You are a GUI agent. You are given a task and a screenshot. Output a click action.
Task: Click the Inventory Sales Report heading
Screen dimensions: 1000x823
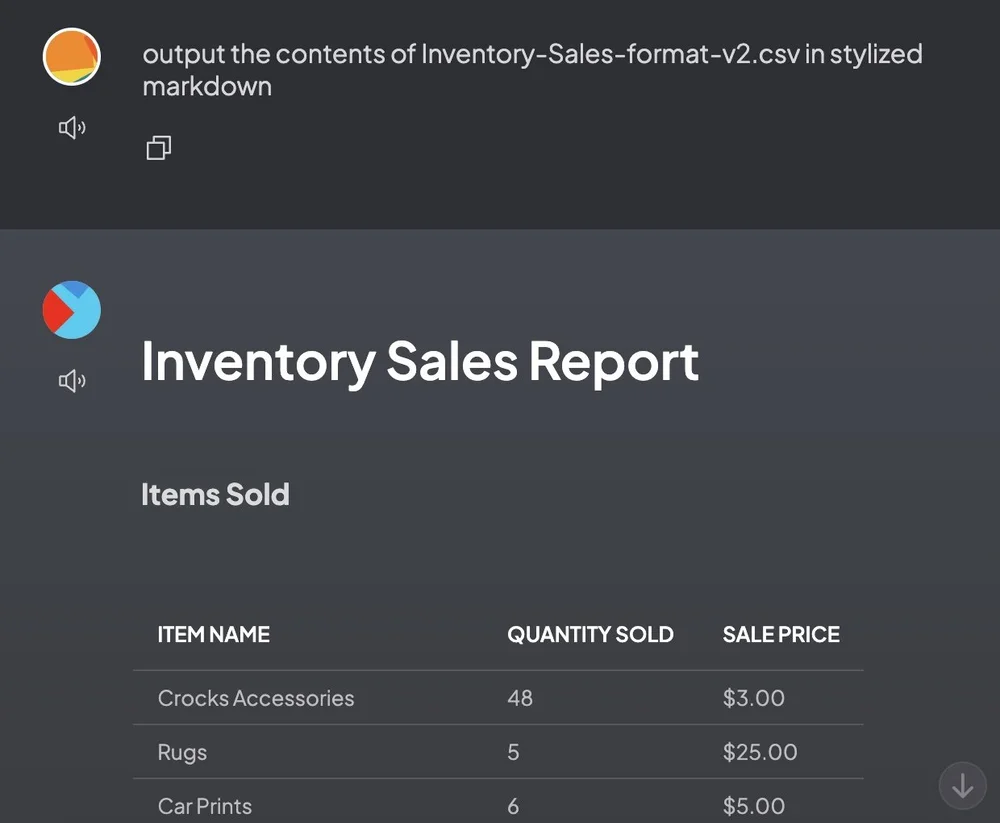pos(420,361)
